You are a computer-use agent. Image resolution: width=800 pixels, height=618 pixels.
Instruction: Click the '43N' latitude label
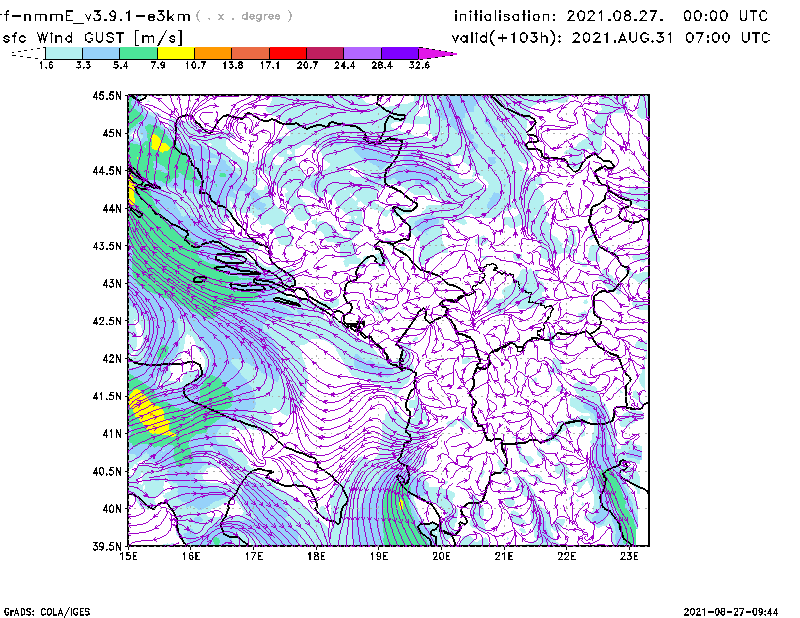pyautogui.click(x=112, y=283)
